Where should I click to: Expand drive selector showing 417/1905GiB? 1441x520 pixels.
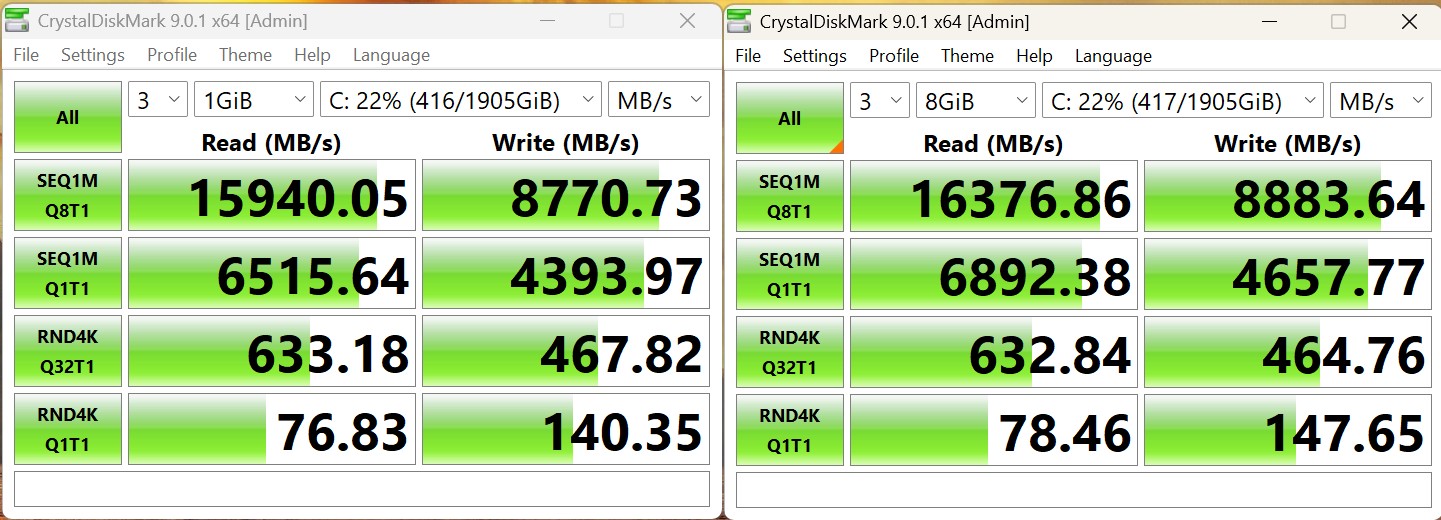coord(1183,101)
